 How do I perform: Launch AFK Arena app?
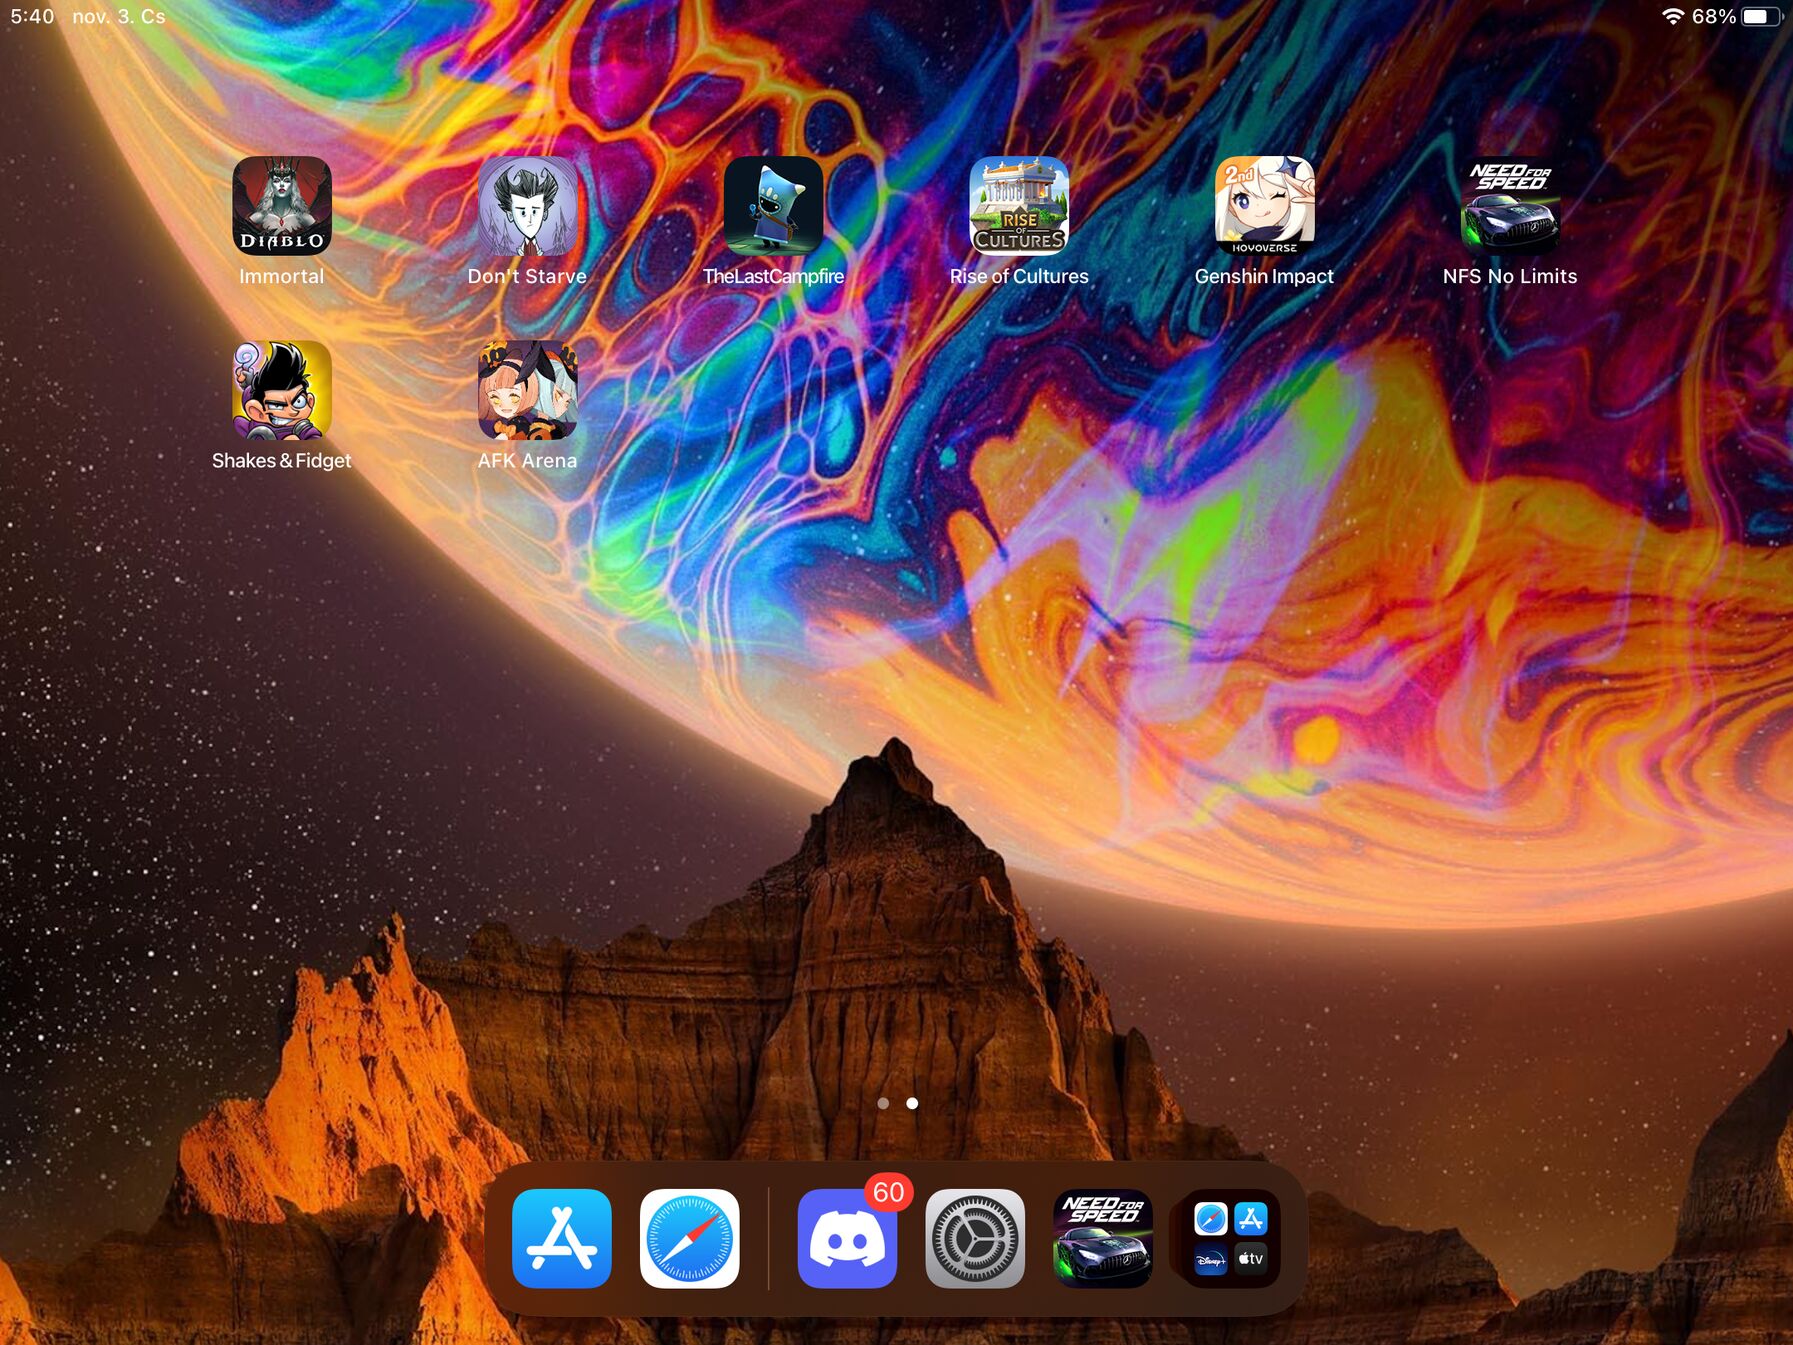pyautogui.click(x=528, y=390)
